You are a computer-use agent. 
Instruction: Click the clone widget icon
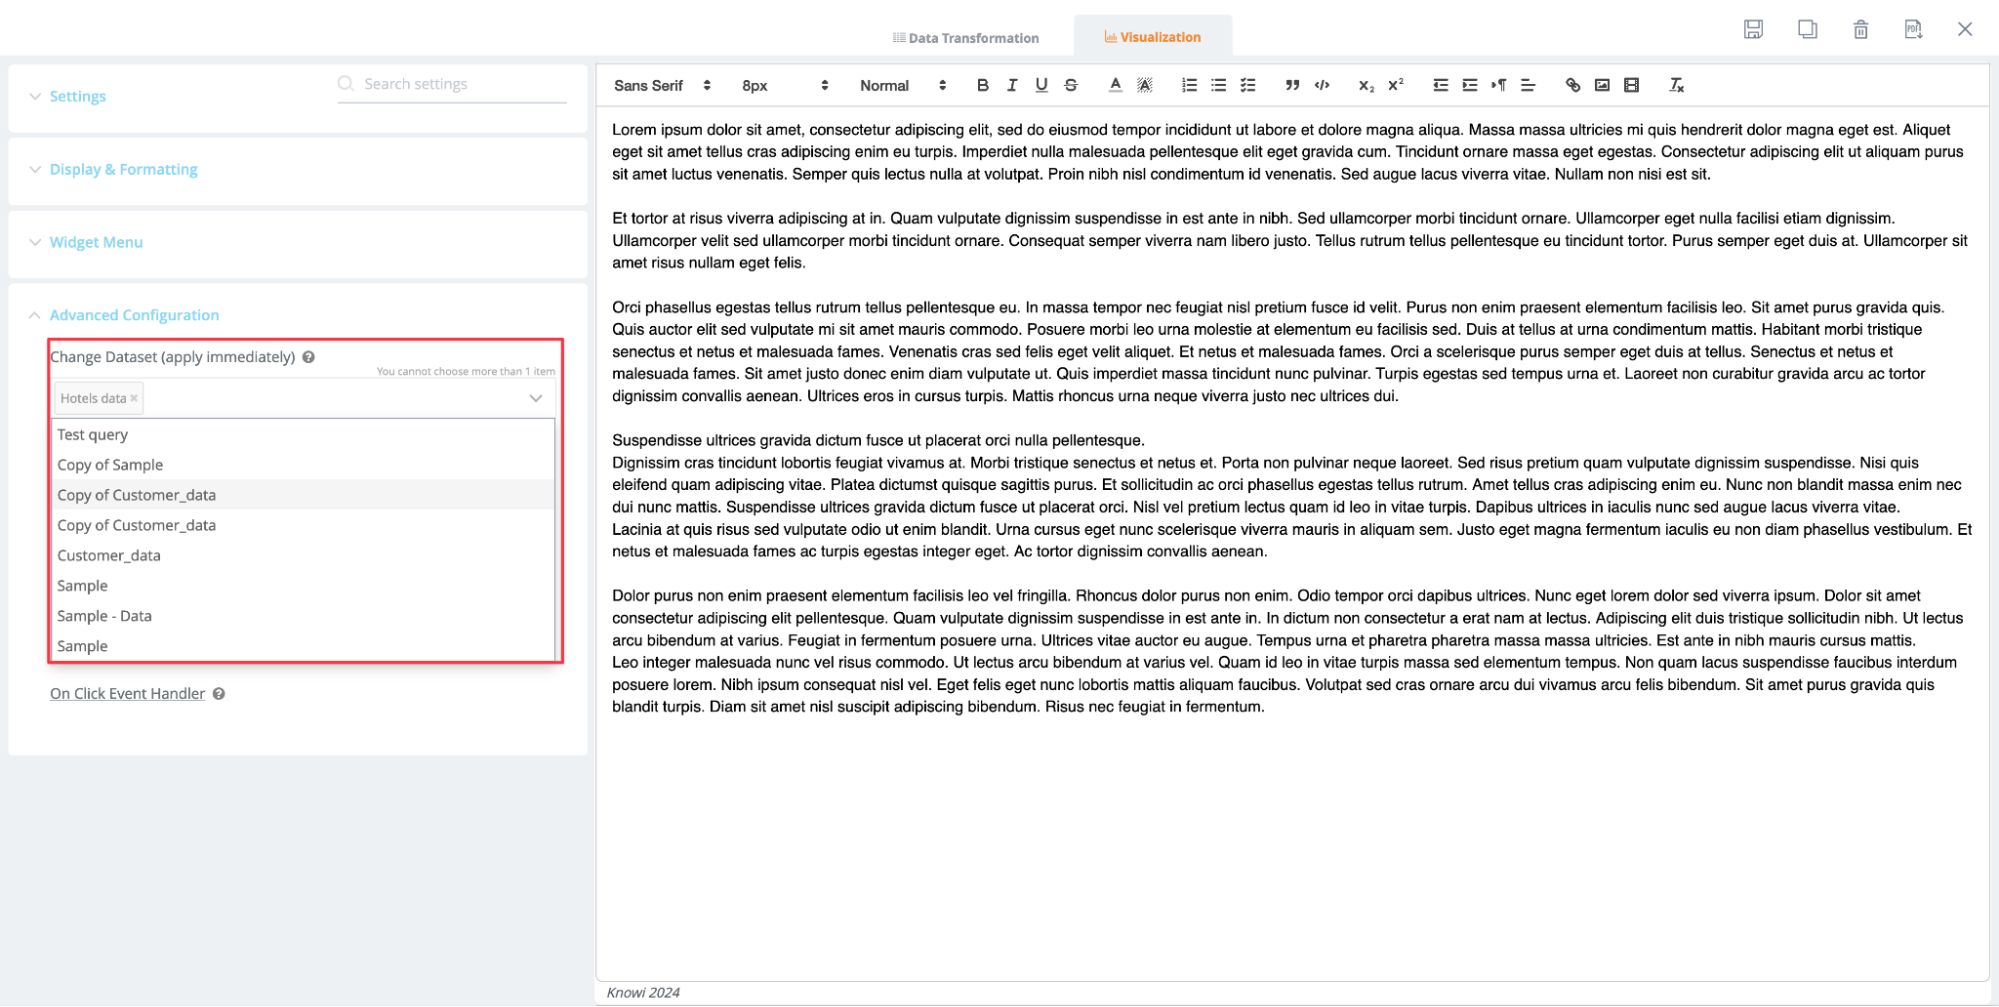pos(1807,29)
